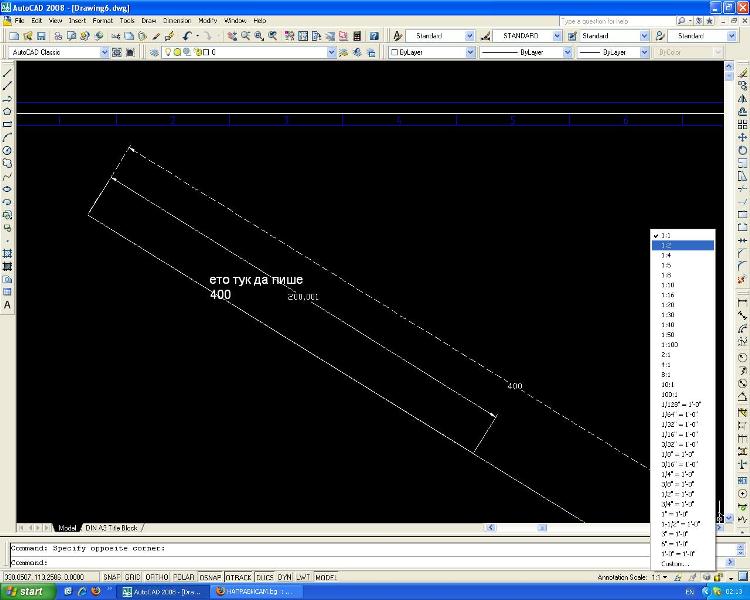This screenshot has height=600, width=750.
Task: Switch to DIN A2 Title Block tab
Action: pyautogui.click(x=112, y=527)
